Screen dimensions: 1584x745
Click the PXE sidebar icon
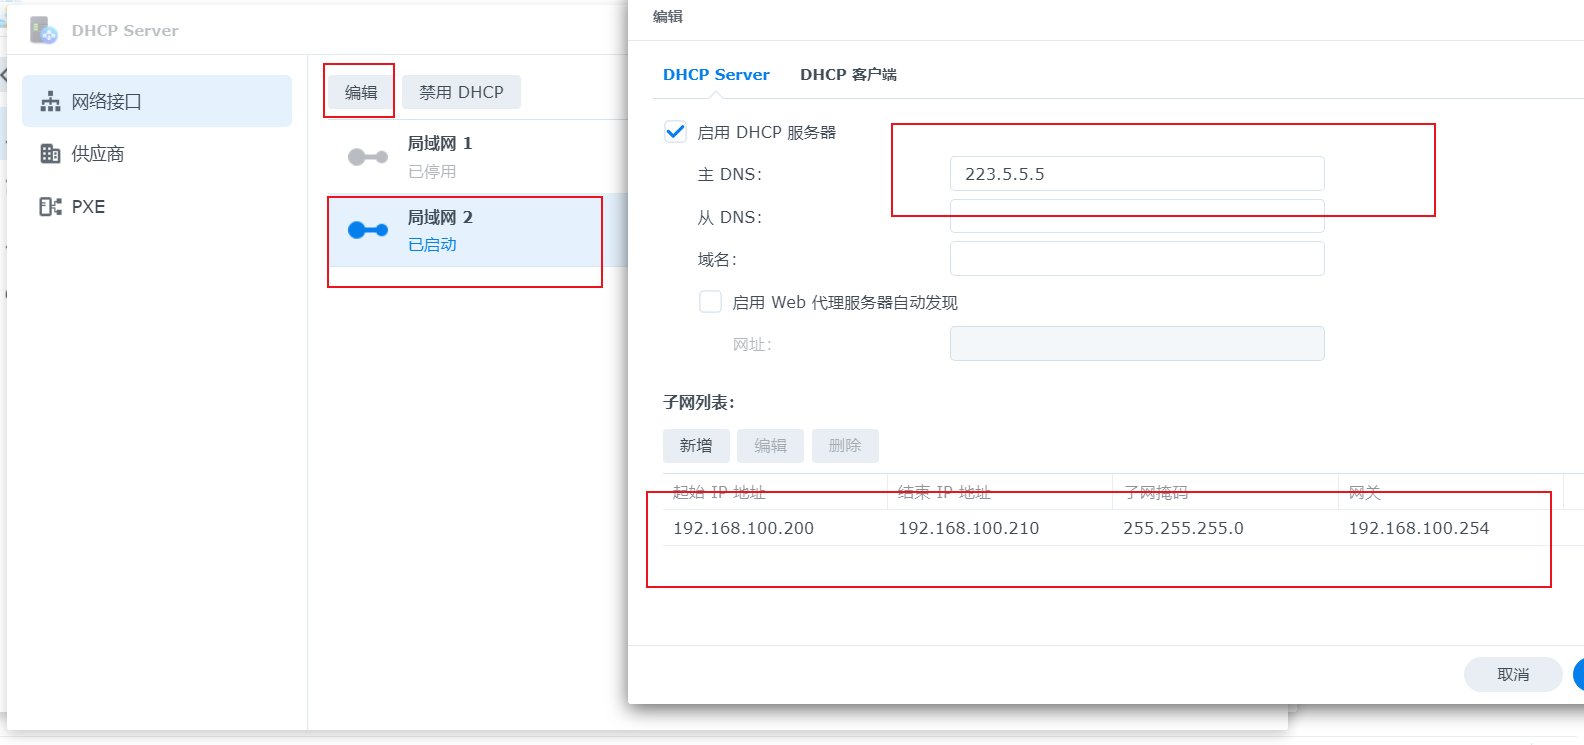pyautogui.click(x=50, y=206)
